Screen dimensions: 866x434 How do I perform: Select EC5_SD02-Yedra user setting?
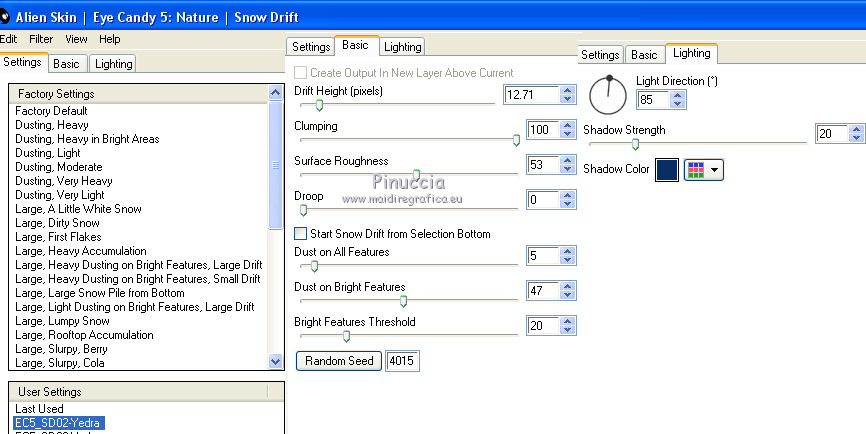58,424
